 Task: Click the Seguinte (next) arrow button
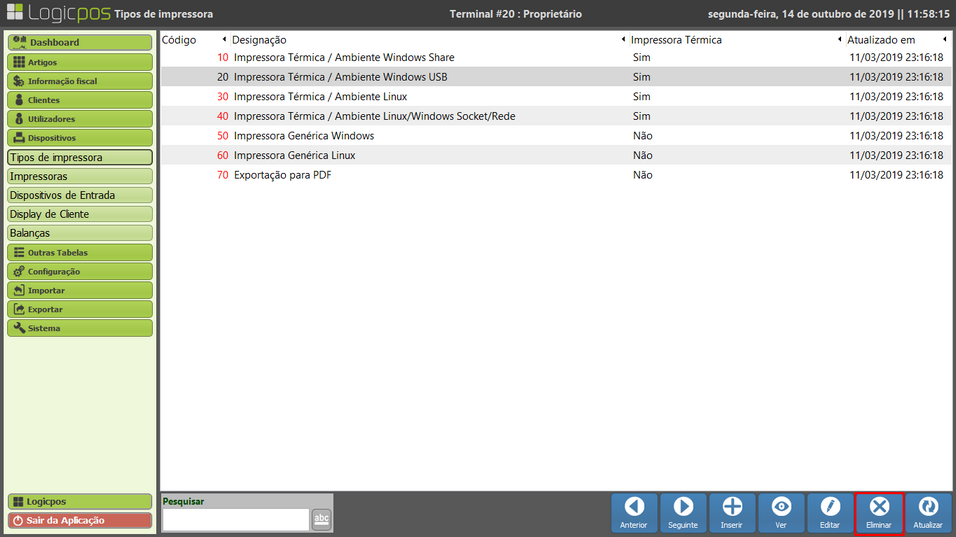(683, 512)
